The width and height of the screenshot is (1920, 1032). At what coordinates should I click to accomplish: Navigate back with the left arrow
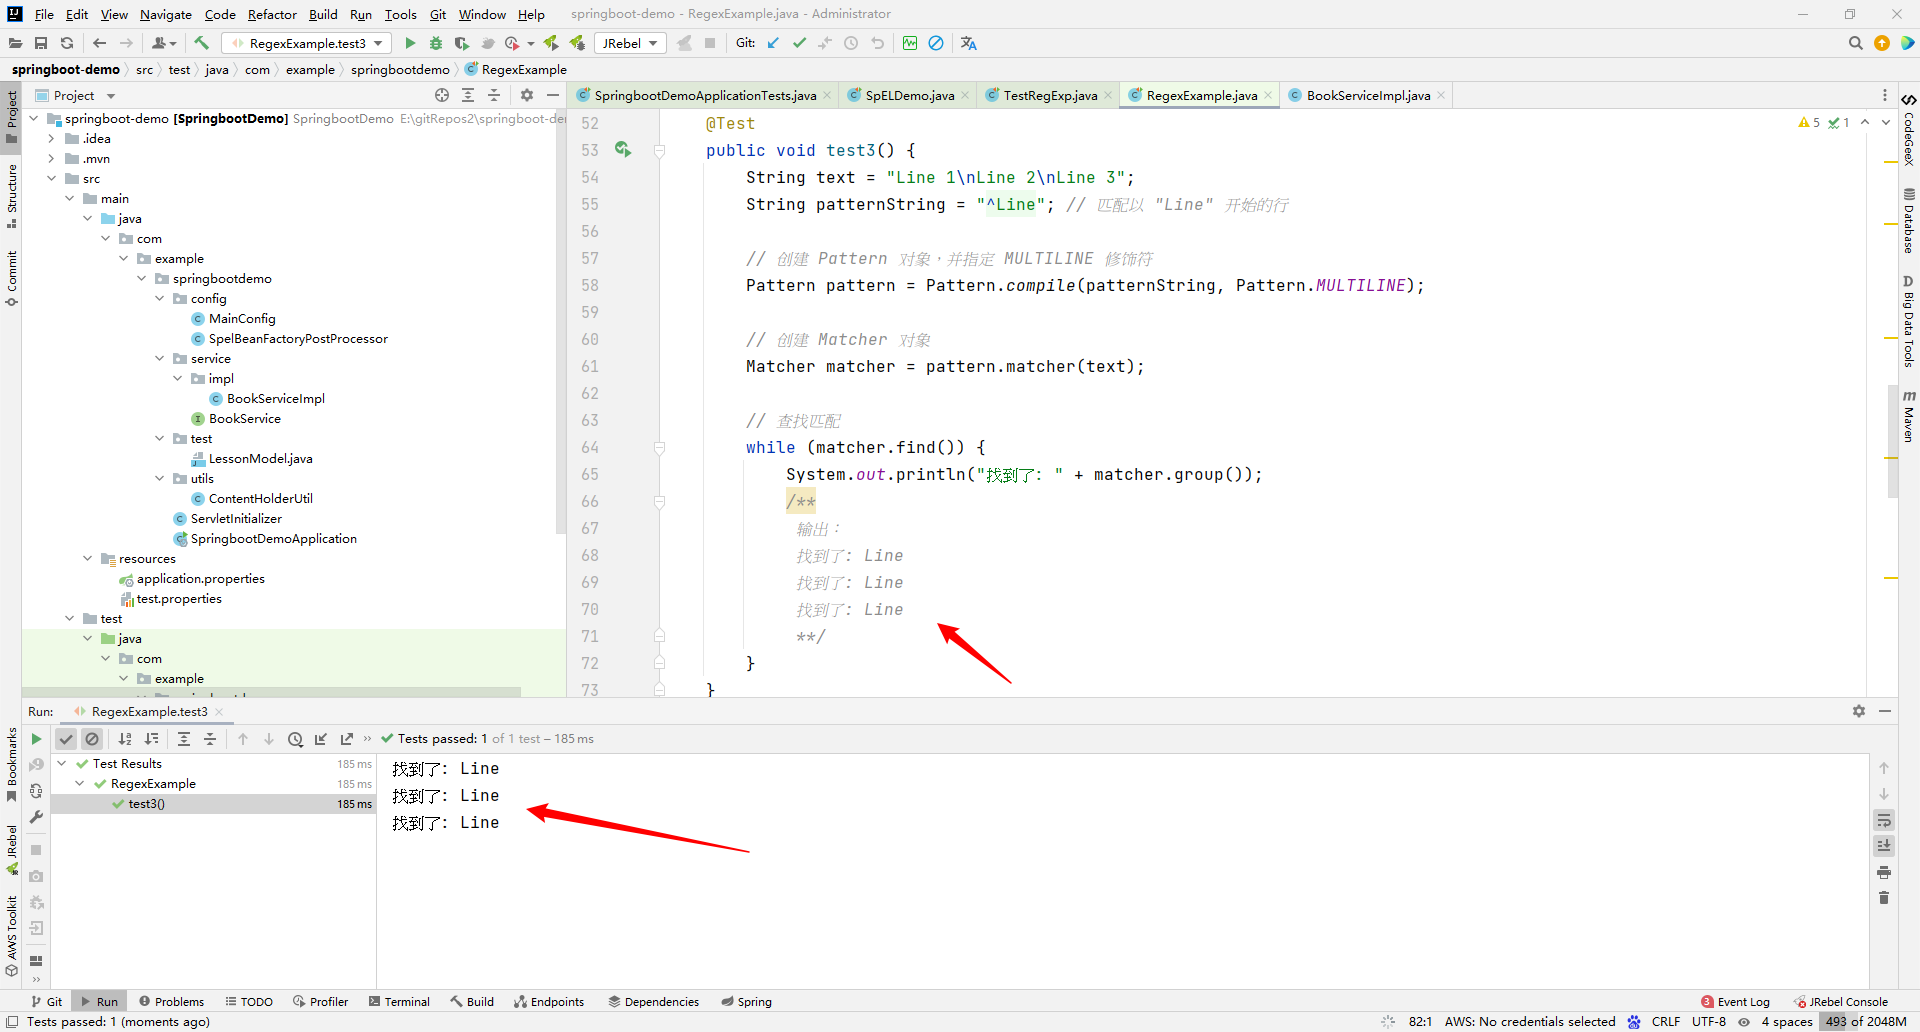tap(99, 43)
